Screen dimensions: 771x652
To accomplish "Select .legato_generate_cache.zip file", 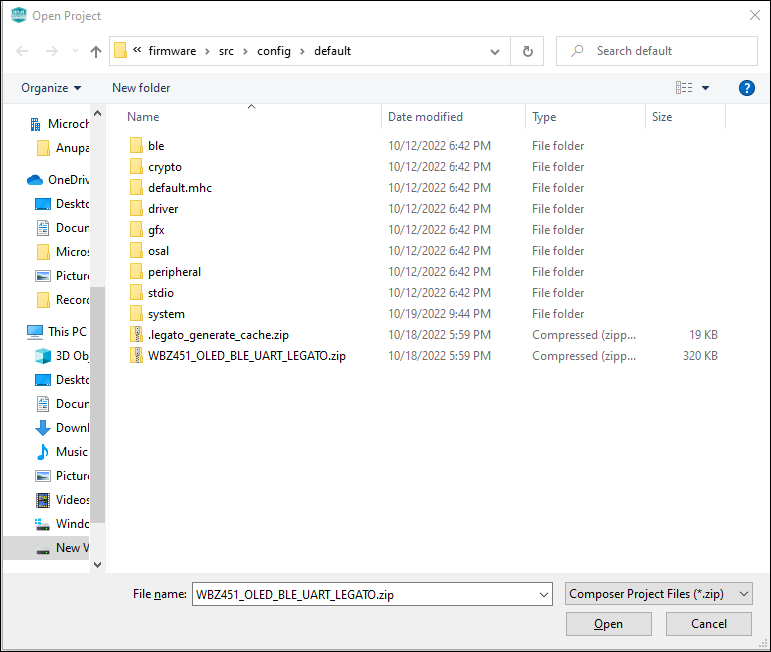I will [218, 335].
